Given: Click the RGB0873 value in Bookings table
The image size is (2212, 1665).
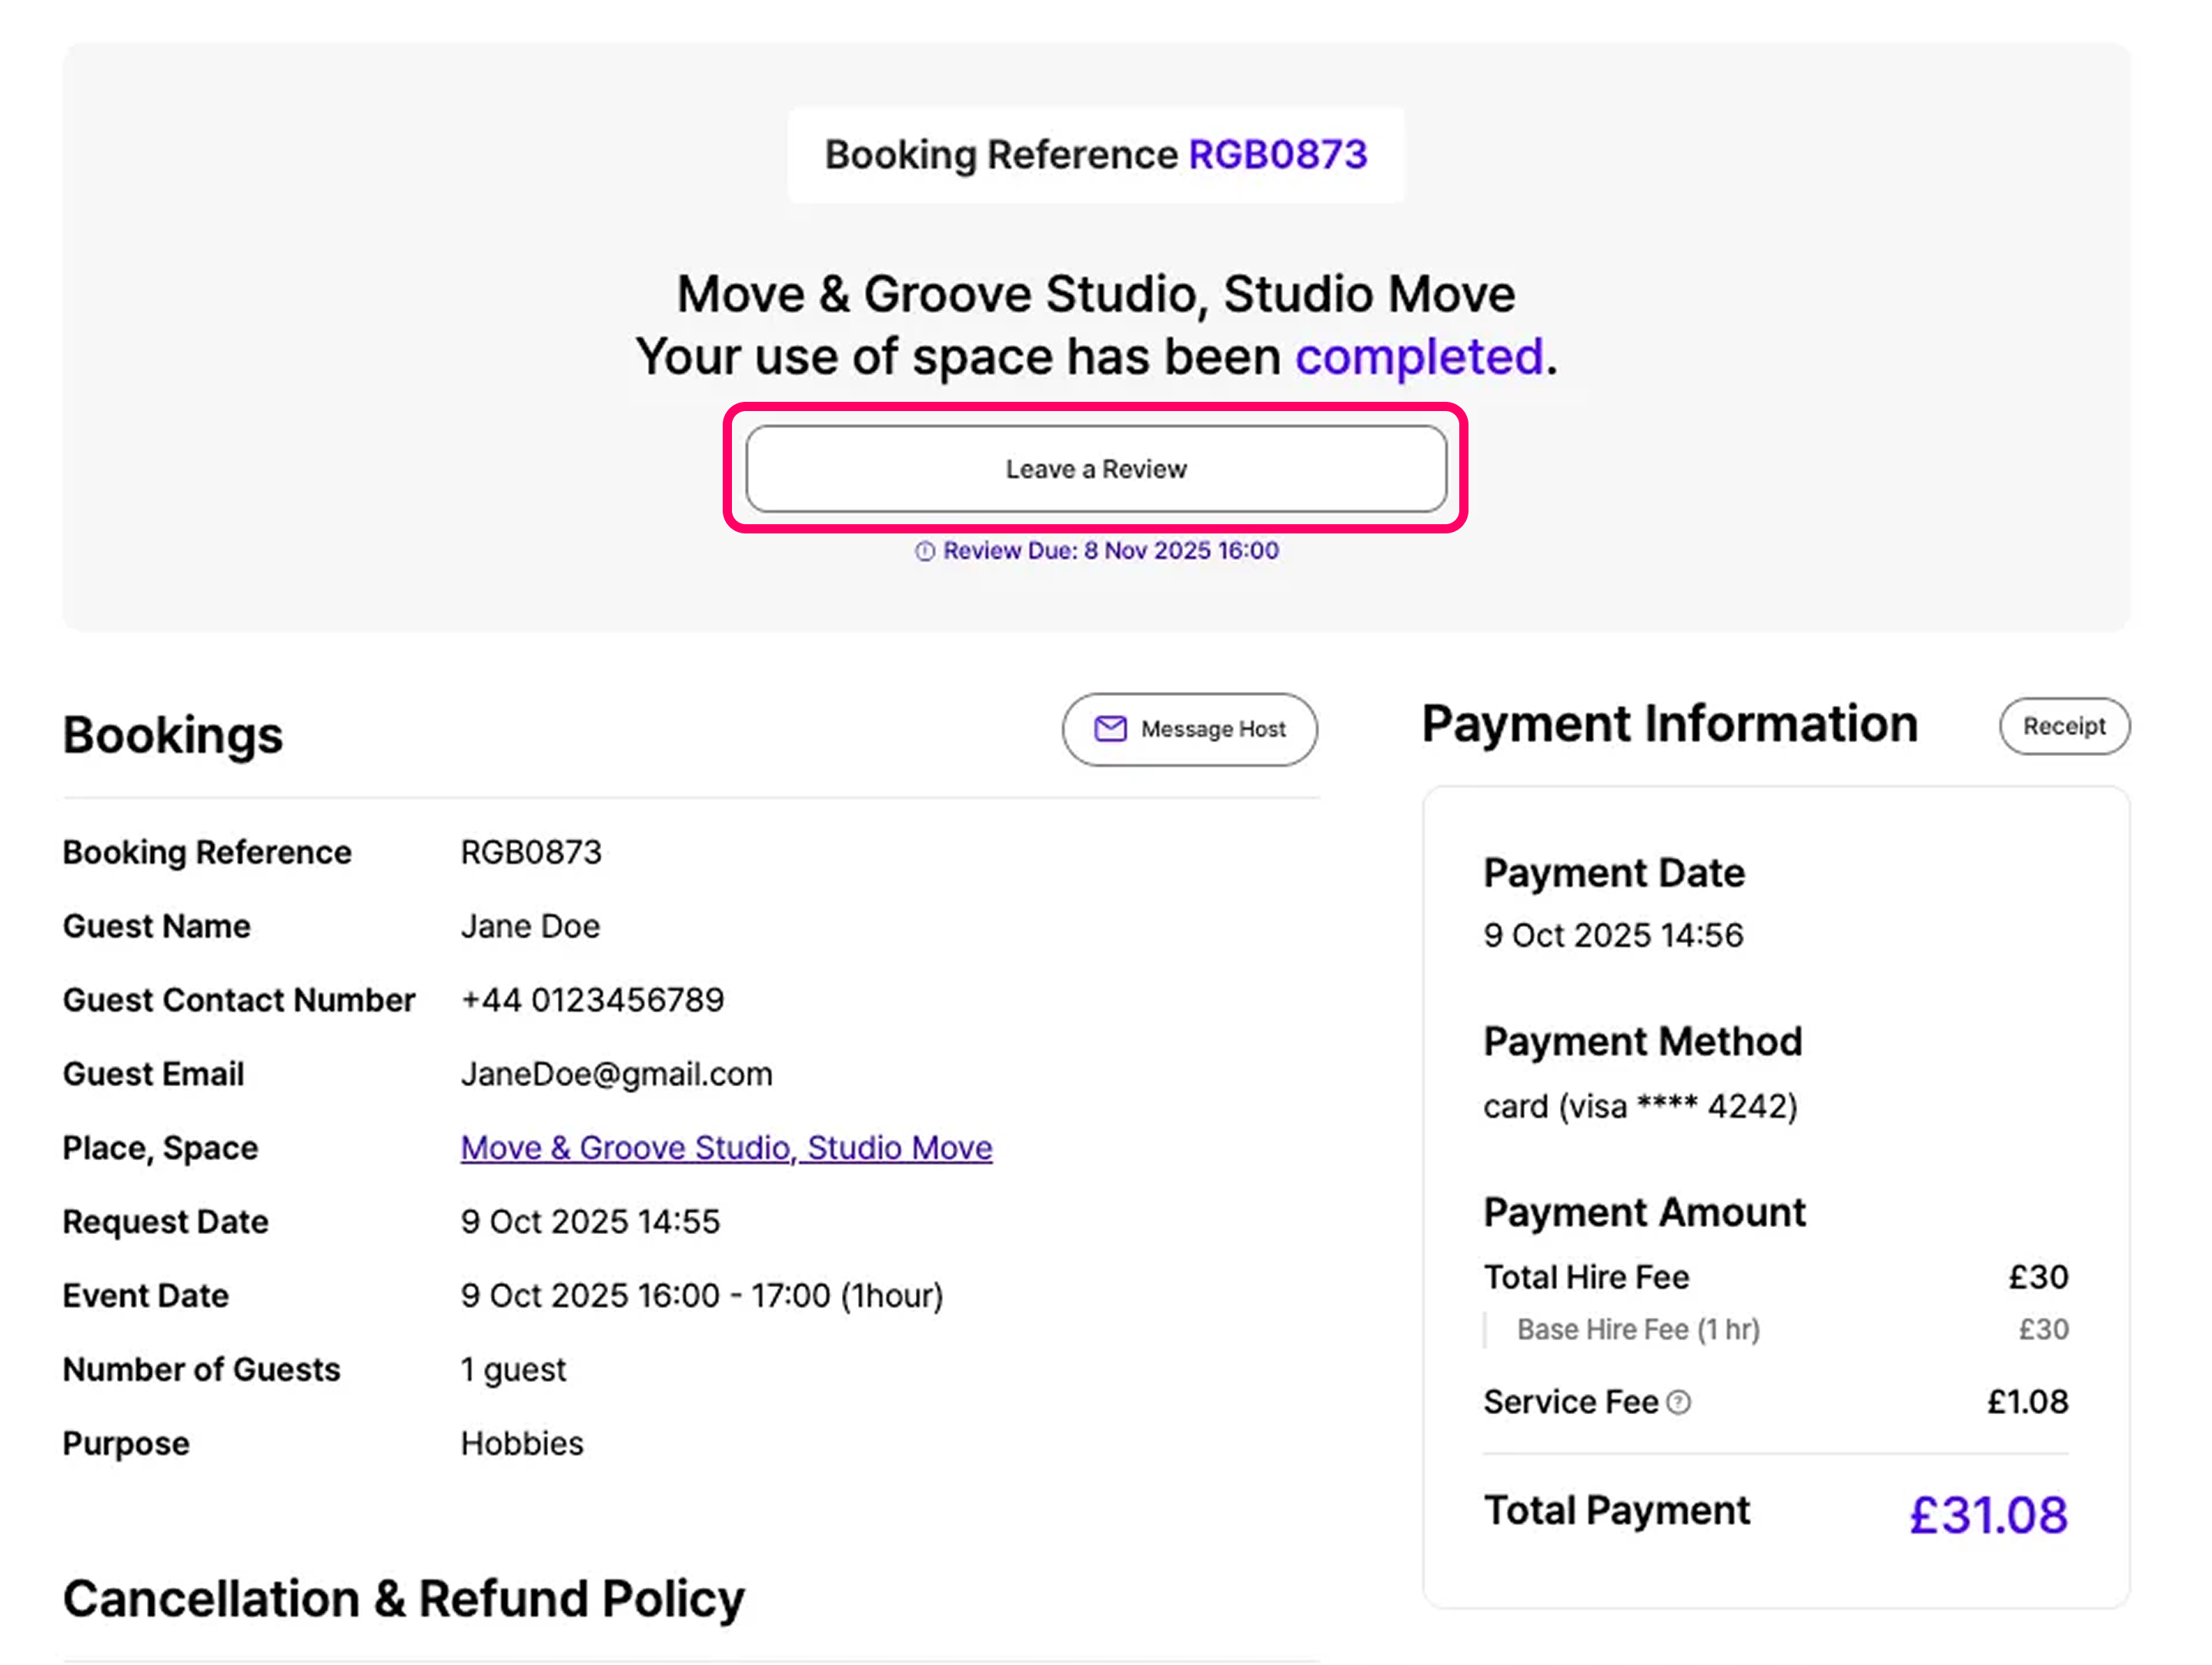Looking at the screenshot, I should coord(531,853).
